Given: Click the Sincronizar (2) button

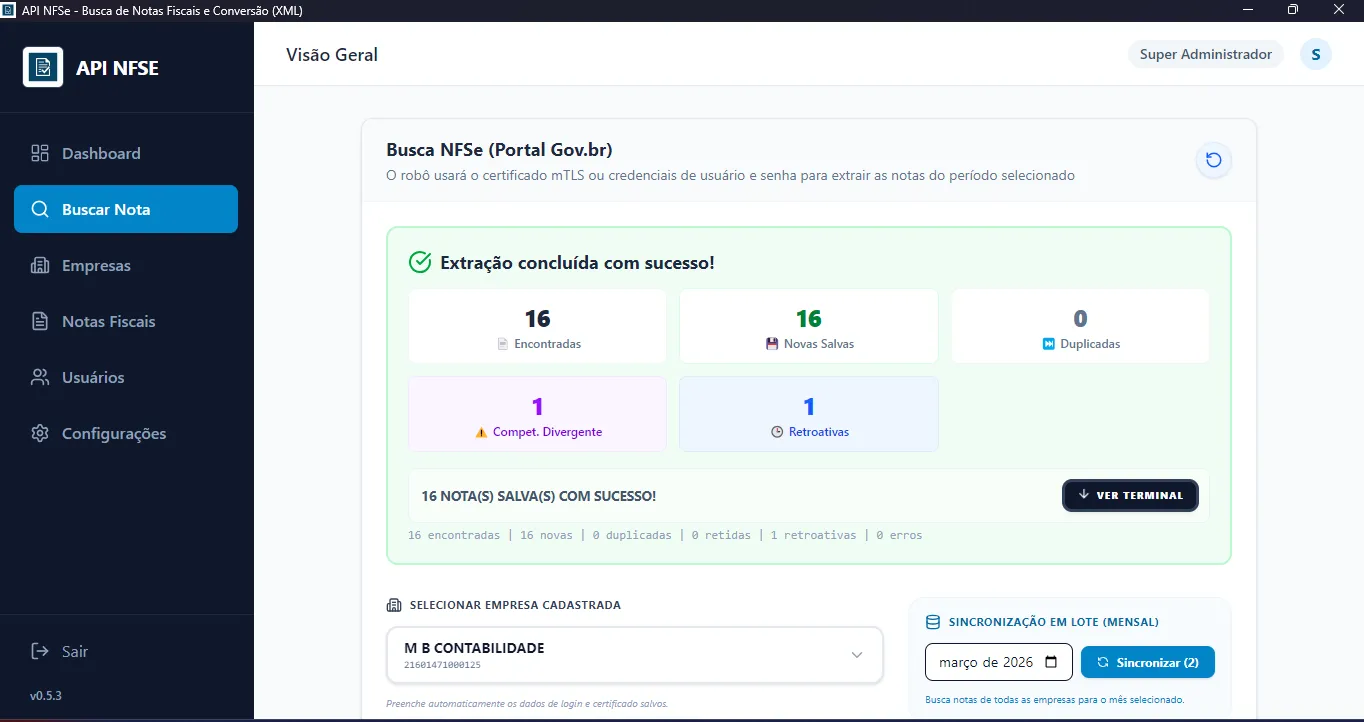Looking at the screenshot, I should tap(1148, 662).
